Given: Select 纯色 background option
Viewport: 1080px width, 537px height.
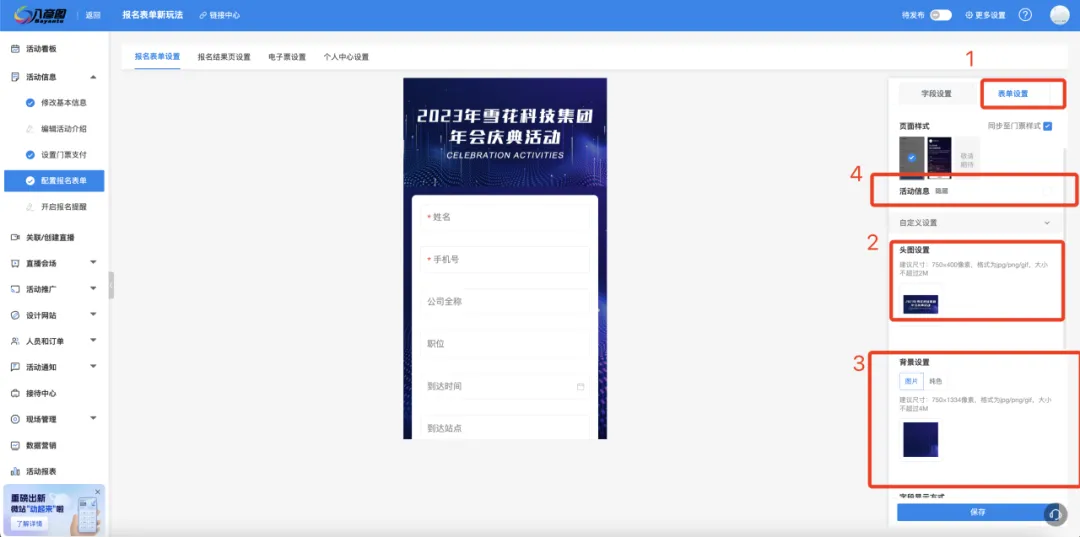Looking at the screenshot, I should 936,381.
